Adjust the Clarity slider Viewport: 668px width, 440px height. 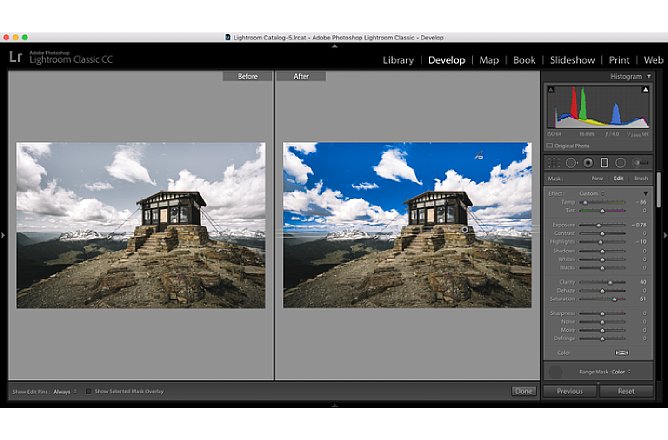point(602,282)
